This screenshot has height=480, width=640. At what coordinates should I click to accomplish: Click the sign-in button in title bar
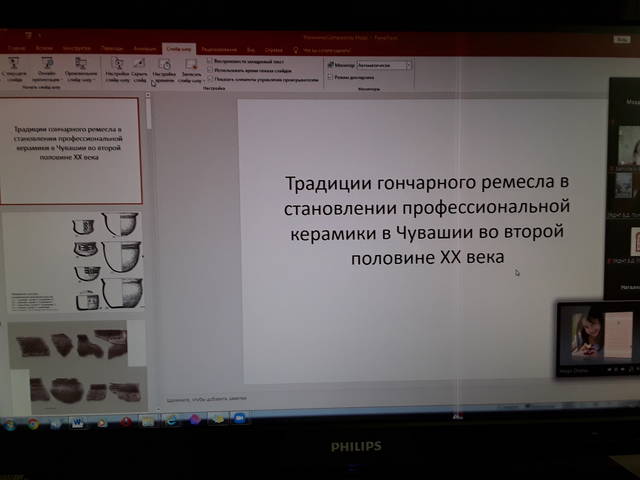[622, 39]
